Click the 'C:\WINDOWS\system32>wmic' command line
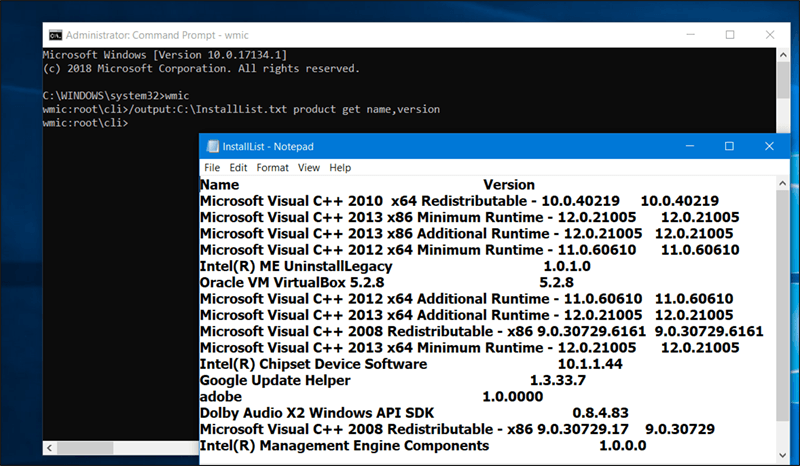Image resolution: width=800 pixels, height=466 pixels. (116, 96)
